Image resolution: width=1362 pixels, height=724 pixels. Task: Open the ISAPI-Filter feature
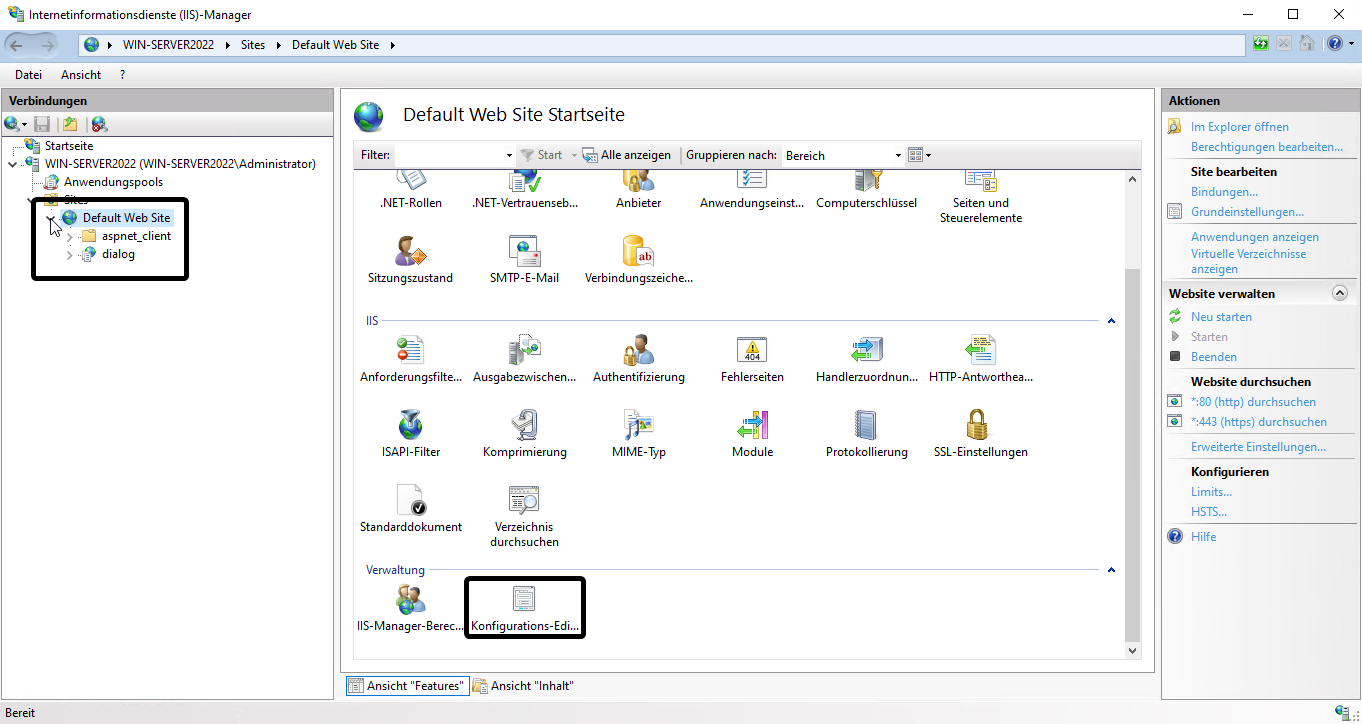click(x=410, y=434)
